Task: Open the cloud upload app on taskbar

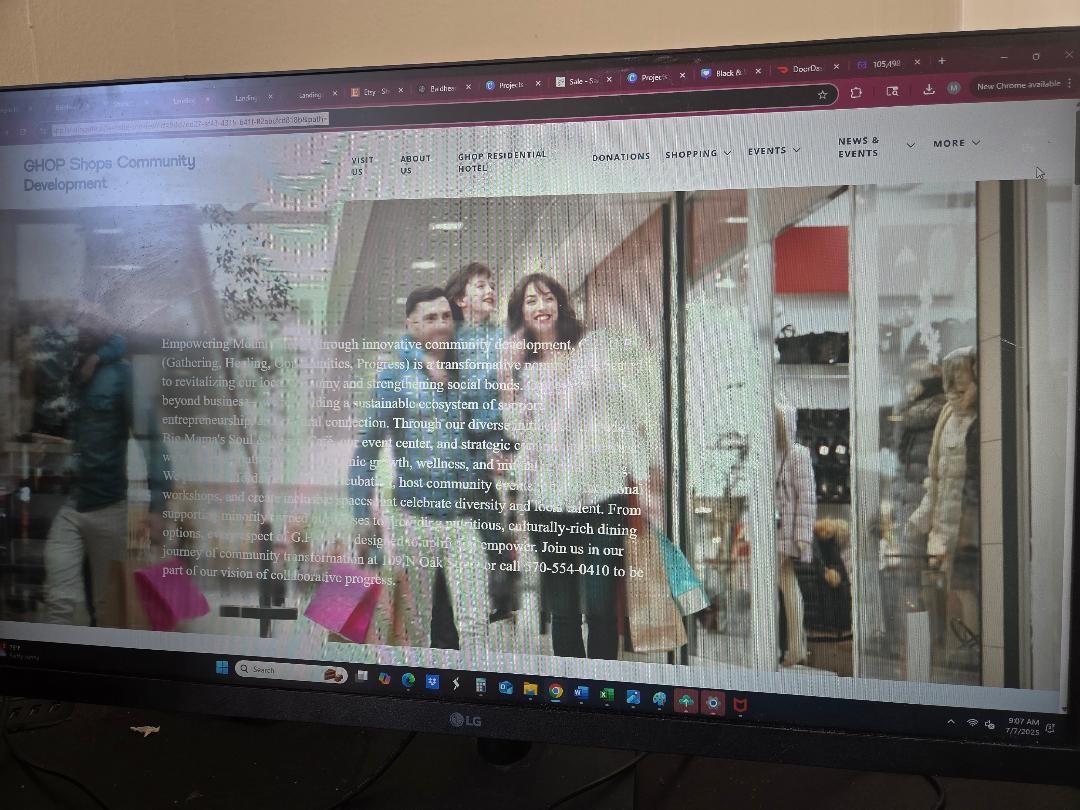Action: coord(685,701)
